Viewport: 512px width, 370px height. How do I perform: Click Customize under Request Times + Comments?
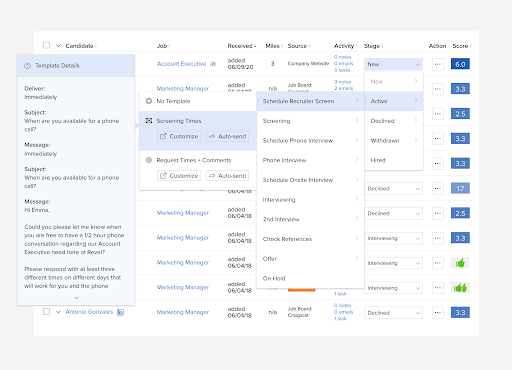[x=179, y=176]
